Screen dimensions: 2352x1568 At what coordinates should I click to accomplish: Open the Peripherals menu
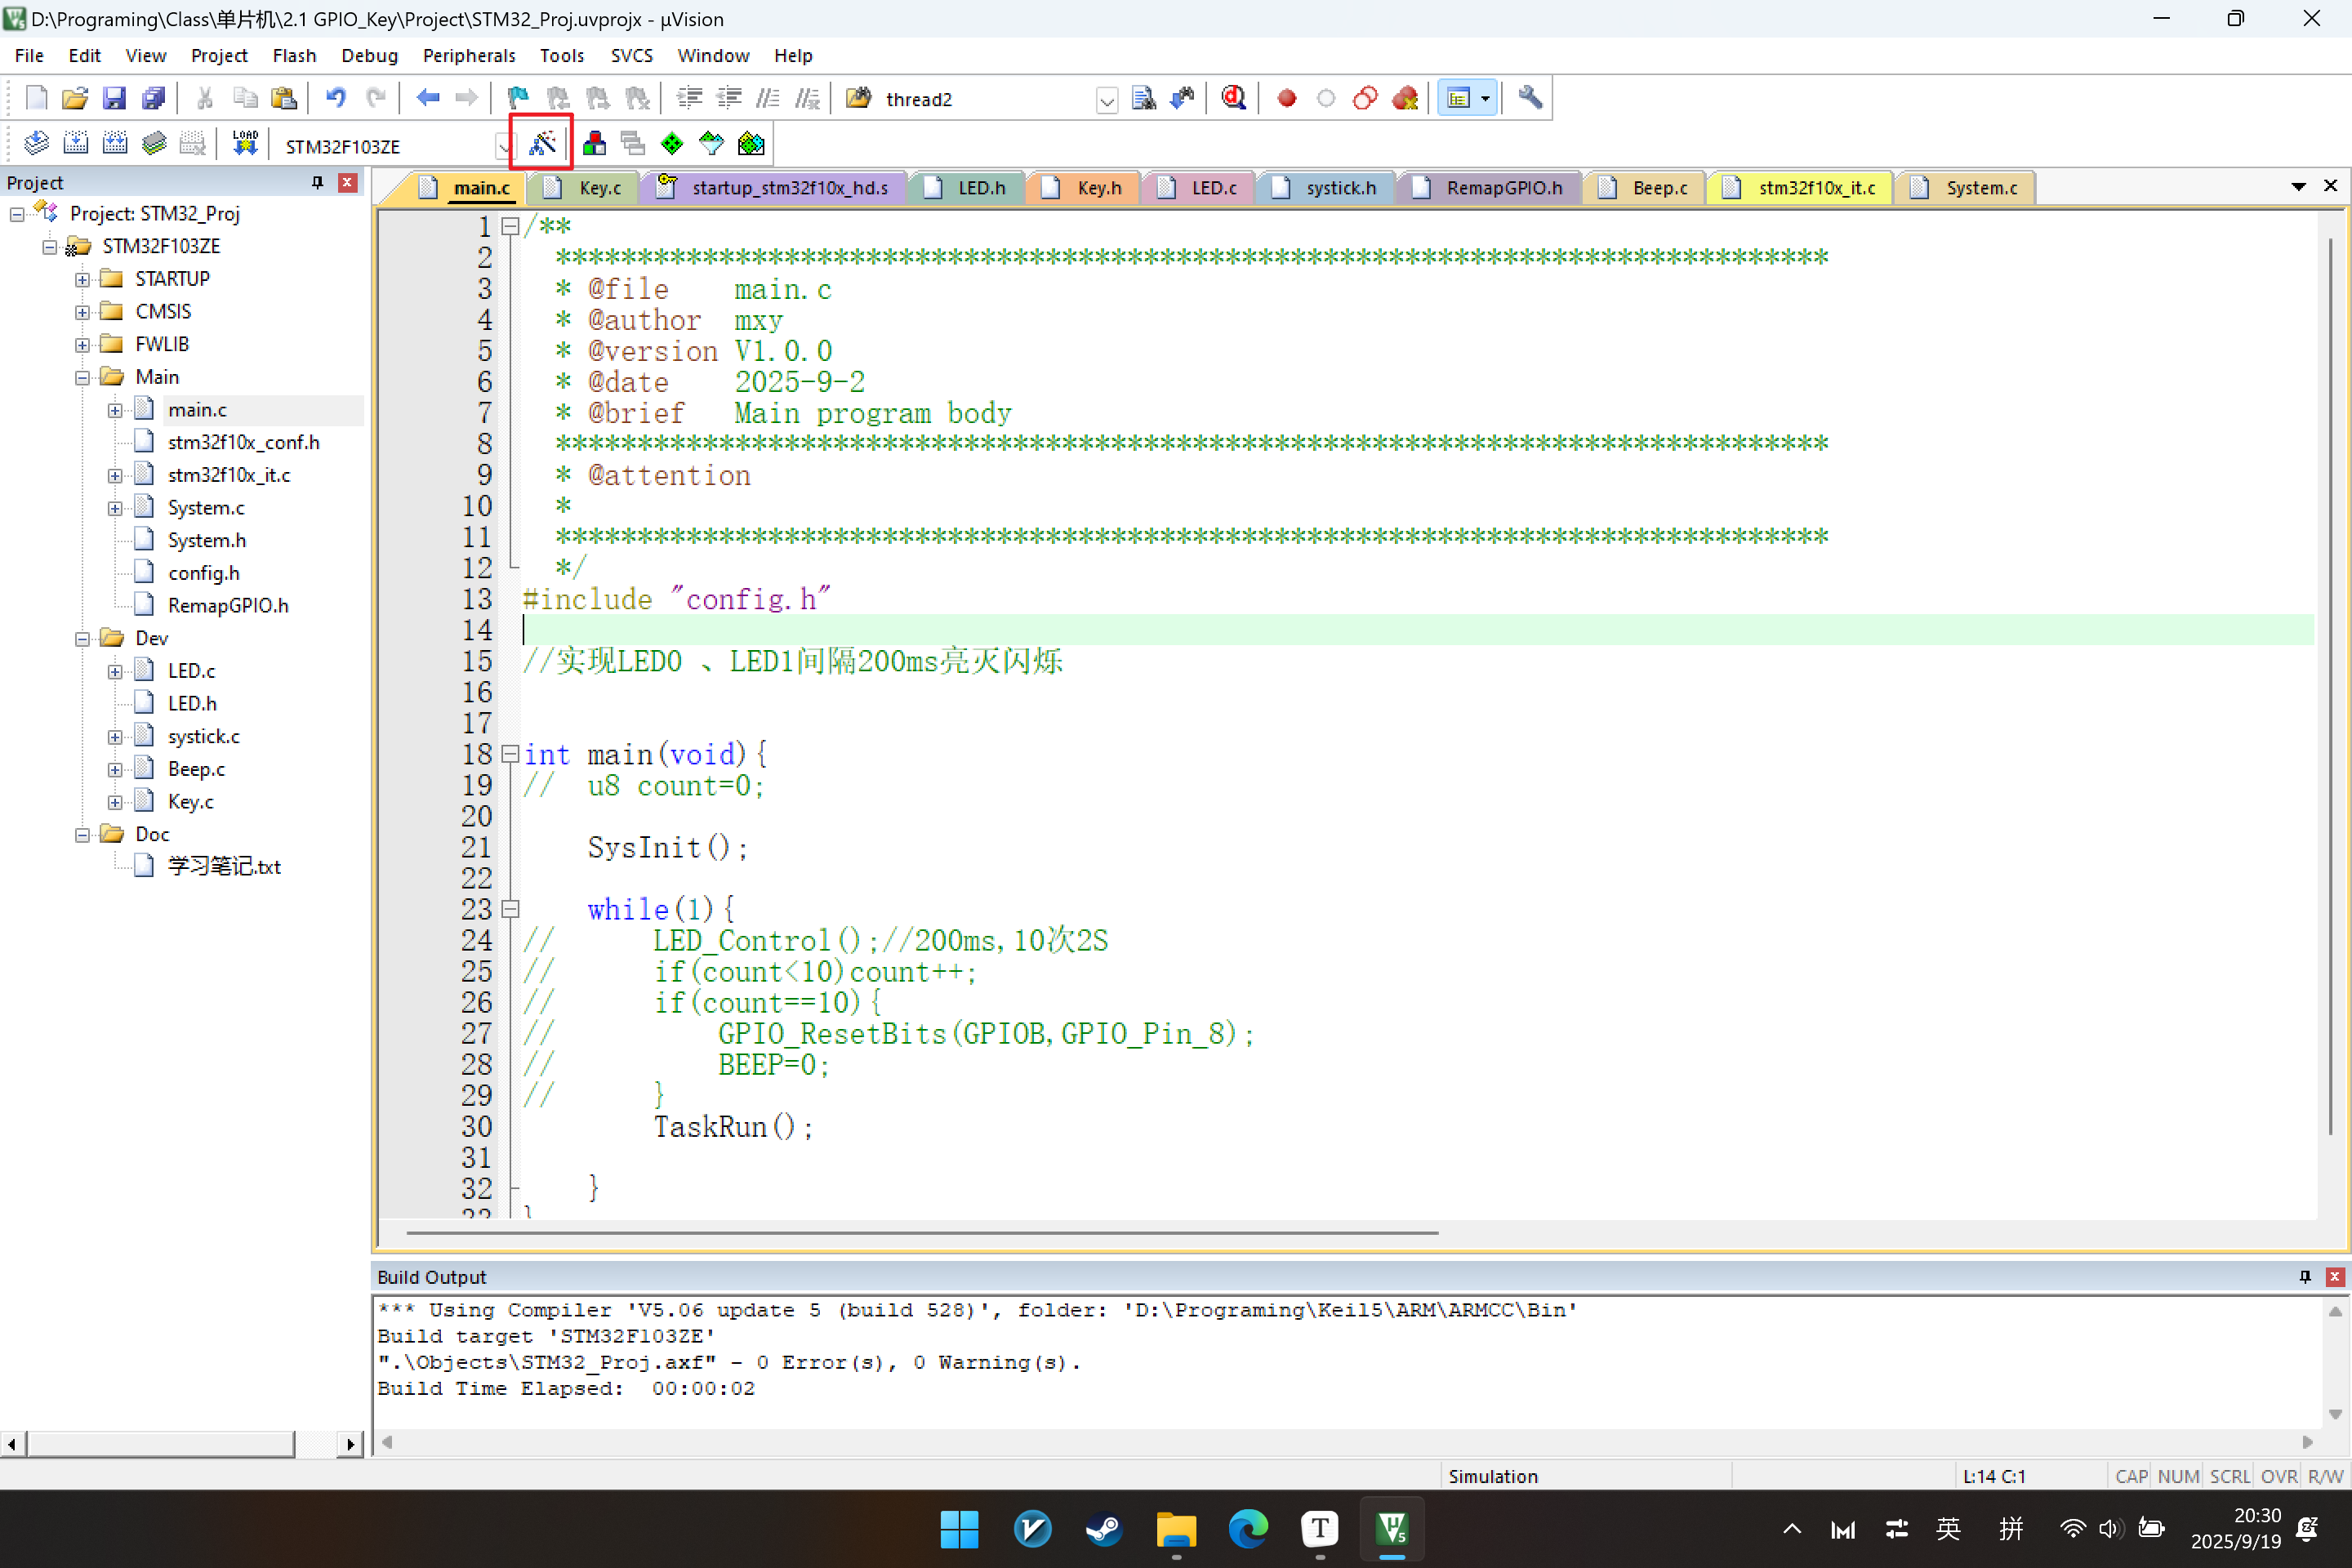tap(469, 55)
